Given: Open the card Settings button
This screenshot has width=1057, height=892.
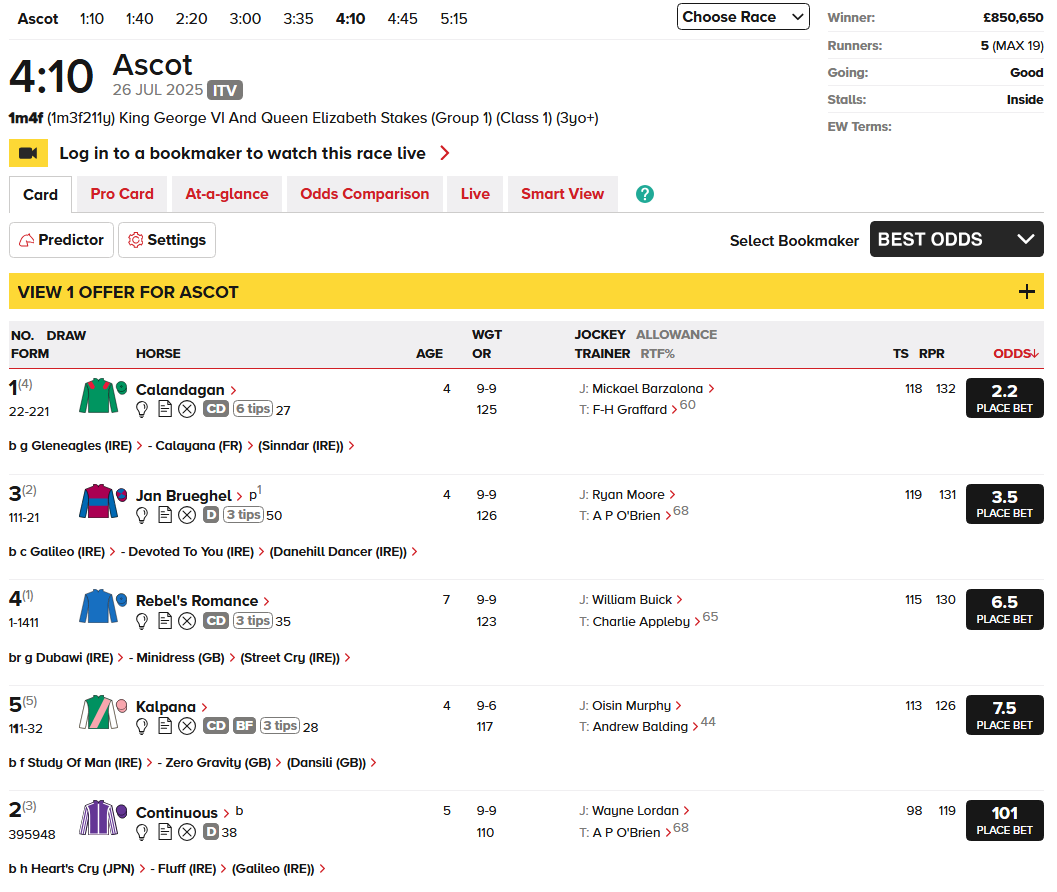Looking at the screenshot, I should (x=167, y=240).
